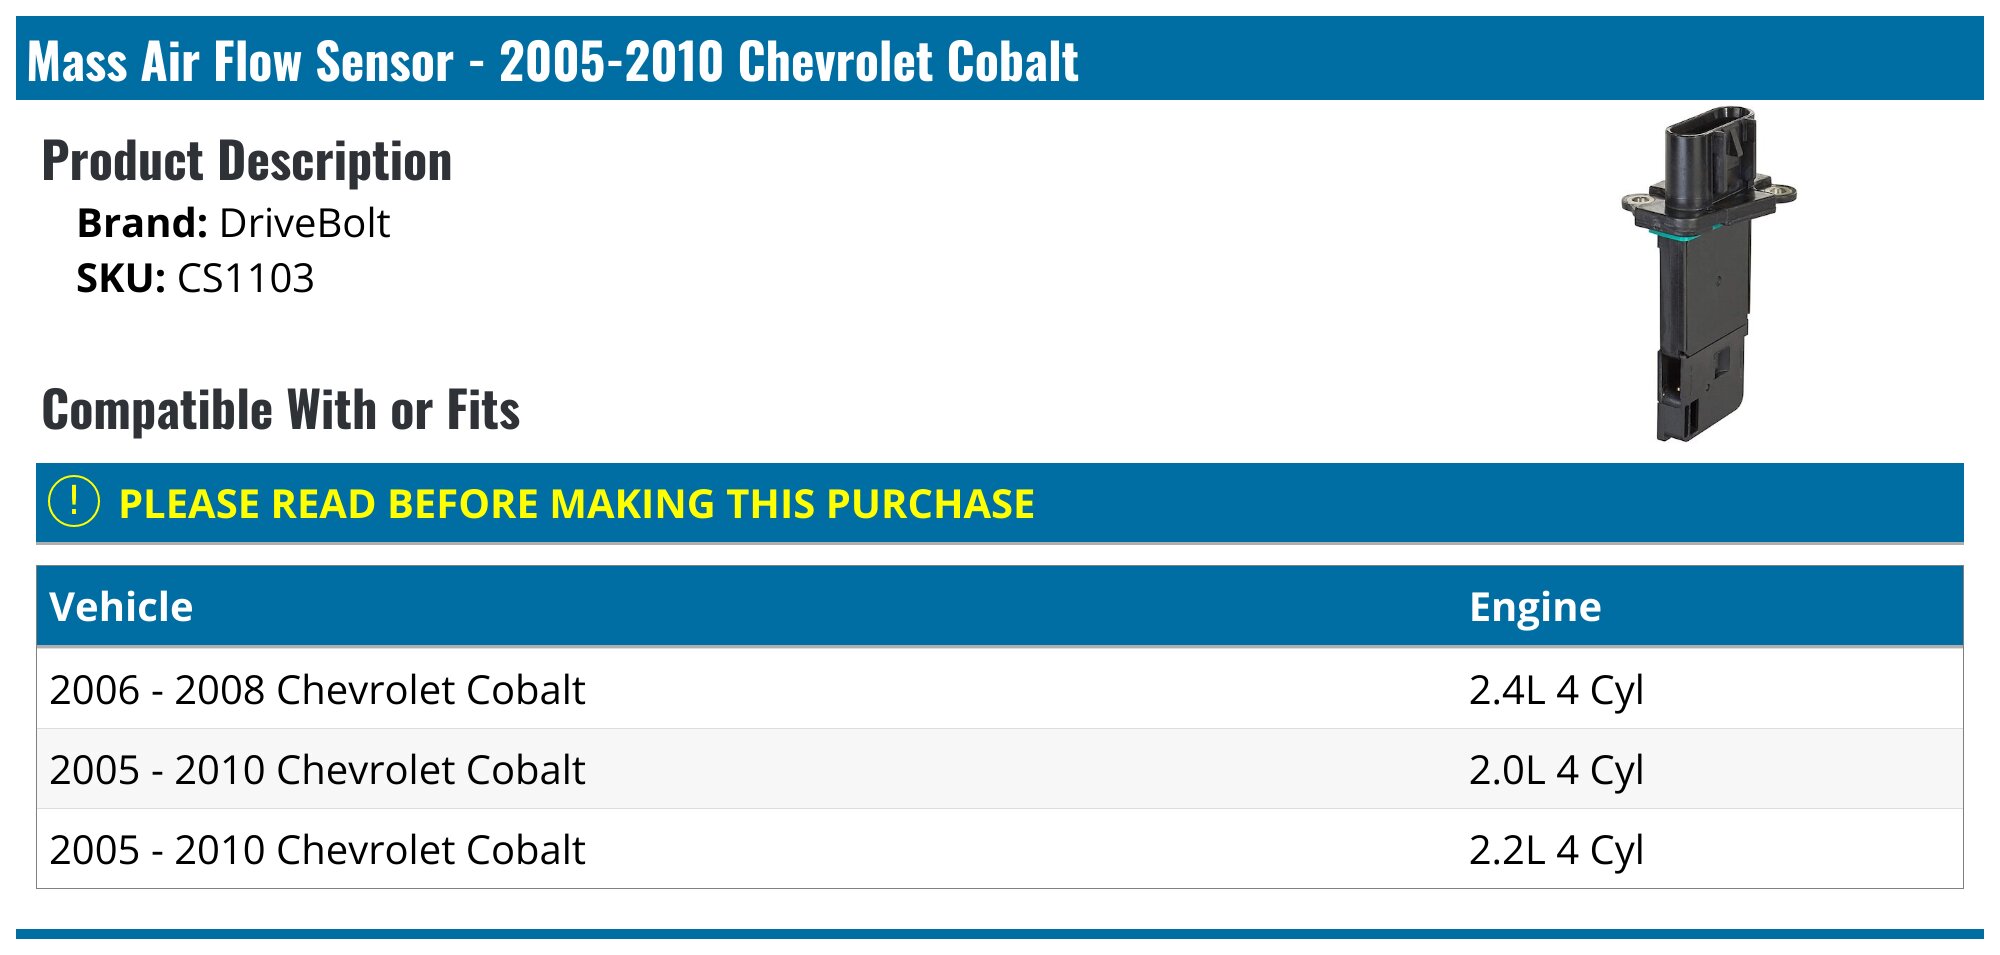Image resolution: width=2000 pixels, height=955 pixels.
Task: Click the 2.0L 4 Cyl engine cell
Action: [1556, 770]
